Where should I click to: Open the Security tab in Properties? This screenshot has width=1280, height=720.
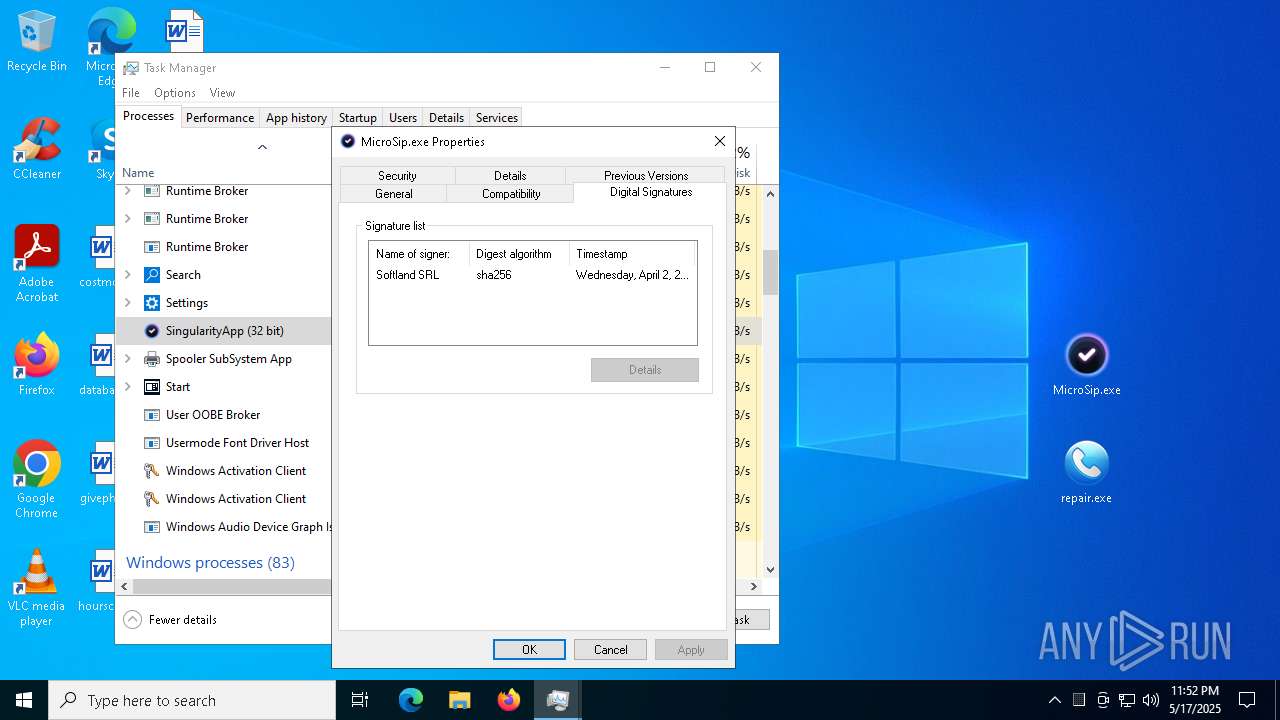(x=397, y=175)
